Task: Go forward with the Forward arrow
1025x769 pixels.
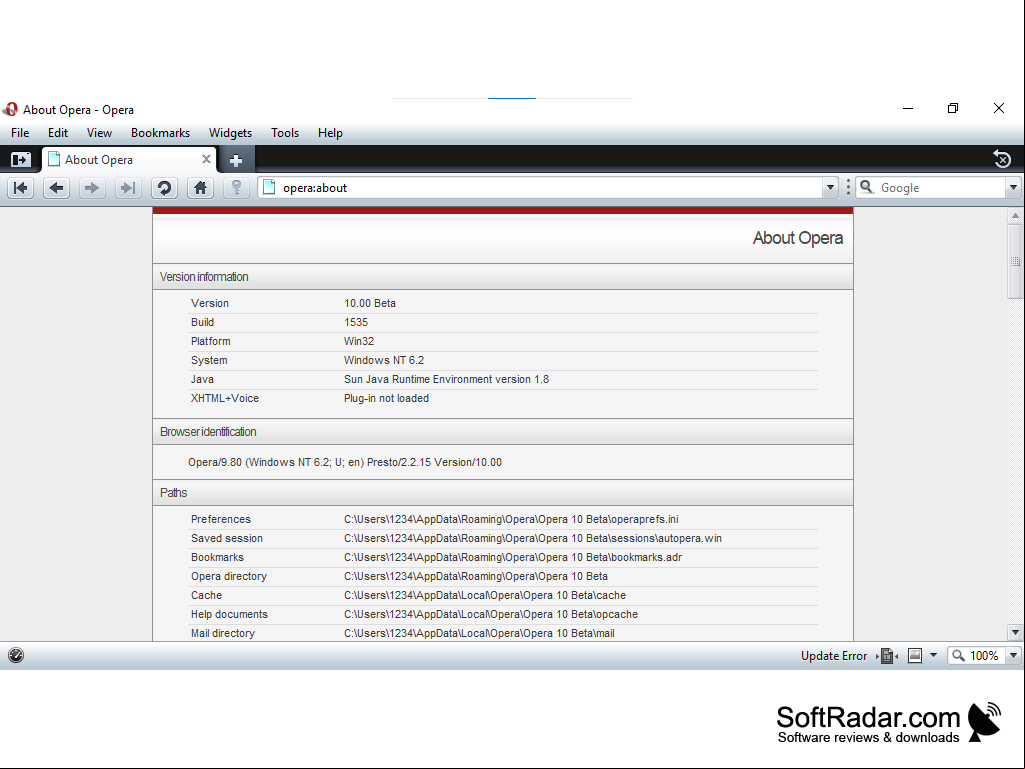Action: (x=92, y=188)
